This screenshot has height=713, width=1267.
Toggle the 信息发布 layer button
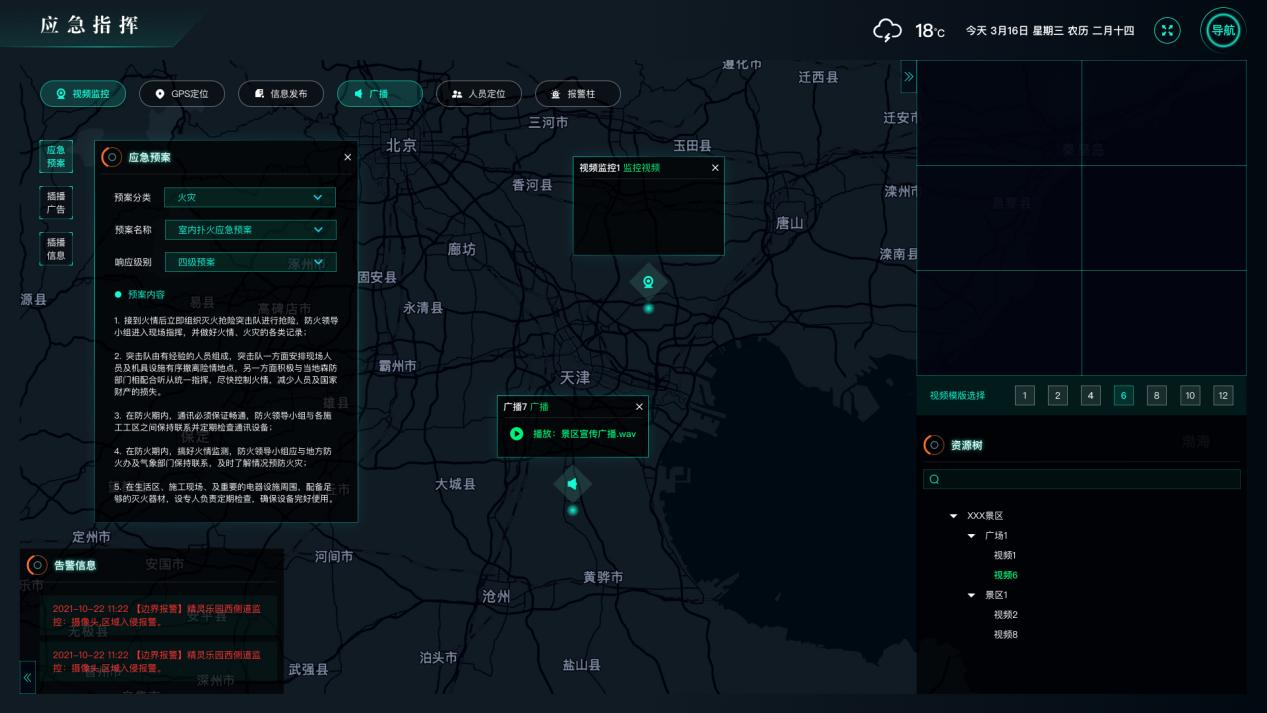[280, 94]
